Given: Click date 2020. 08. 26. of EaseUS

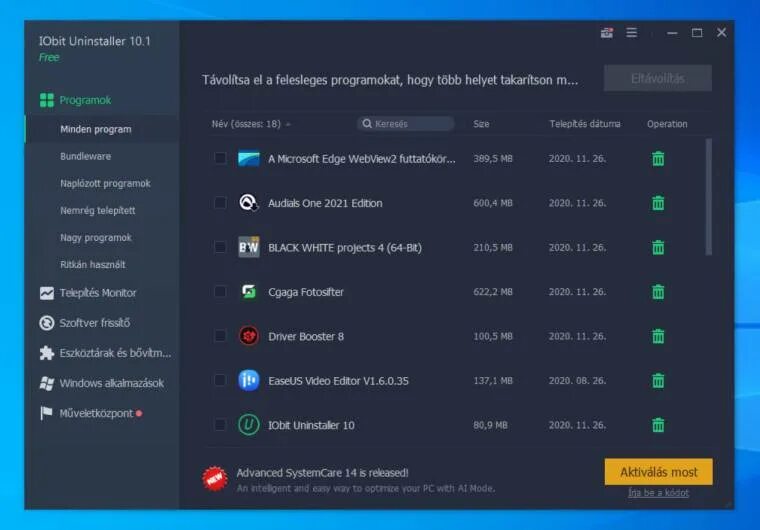Looking at the screenshot, I should [577, 381].
